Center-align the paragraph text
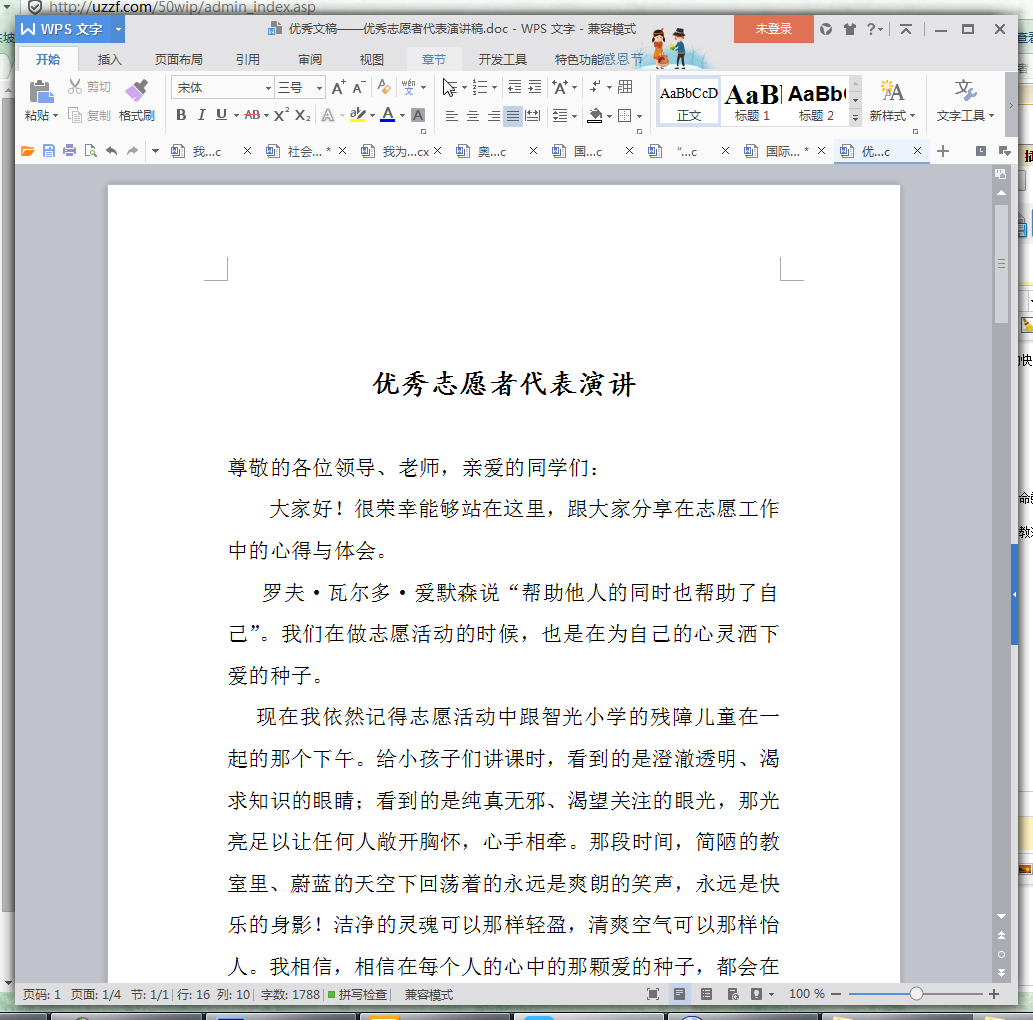The height and width of the screenshot is (1020, 1033). coord(472,116)
